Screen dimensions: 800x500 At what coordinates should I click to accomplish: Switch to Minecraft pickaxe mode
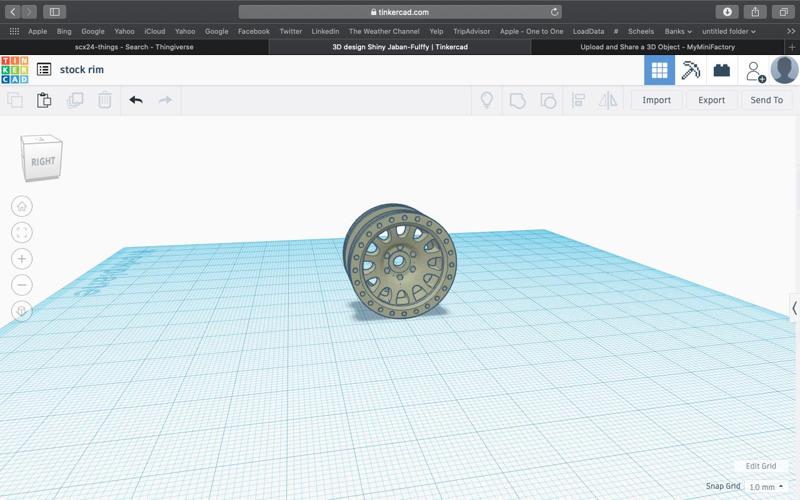click(x=690, y=70)
